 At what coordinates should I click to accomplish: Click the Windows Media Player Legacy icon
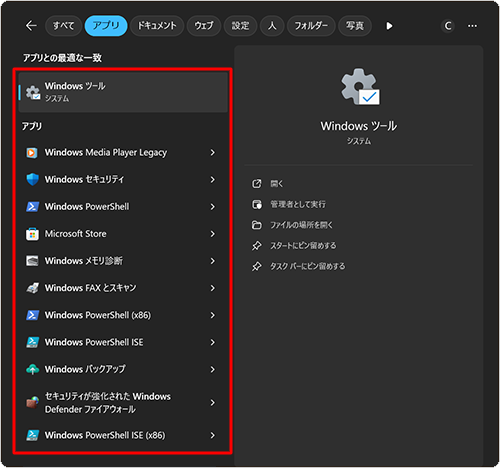coord(32,153)
